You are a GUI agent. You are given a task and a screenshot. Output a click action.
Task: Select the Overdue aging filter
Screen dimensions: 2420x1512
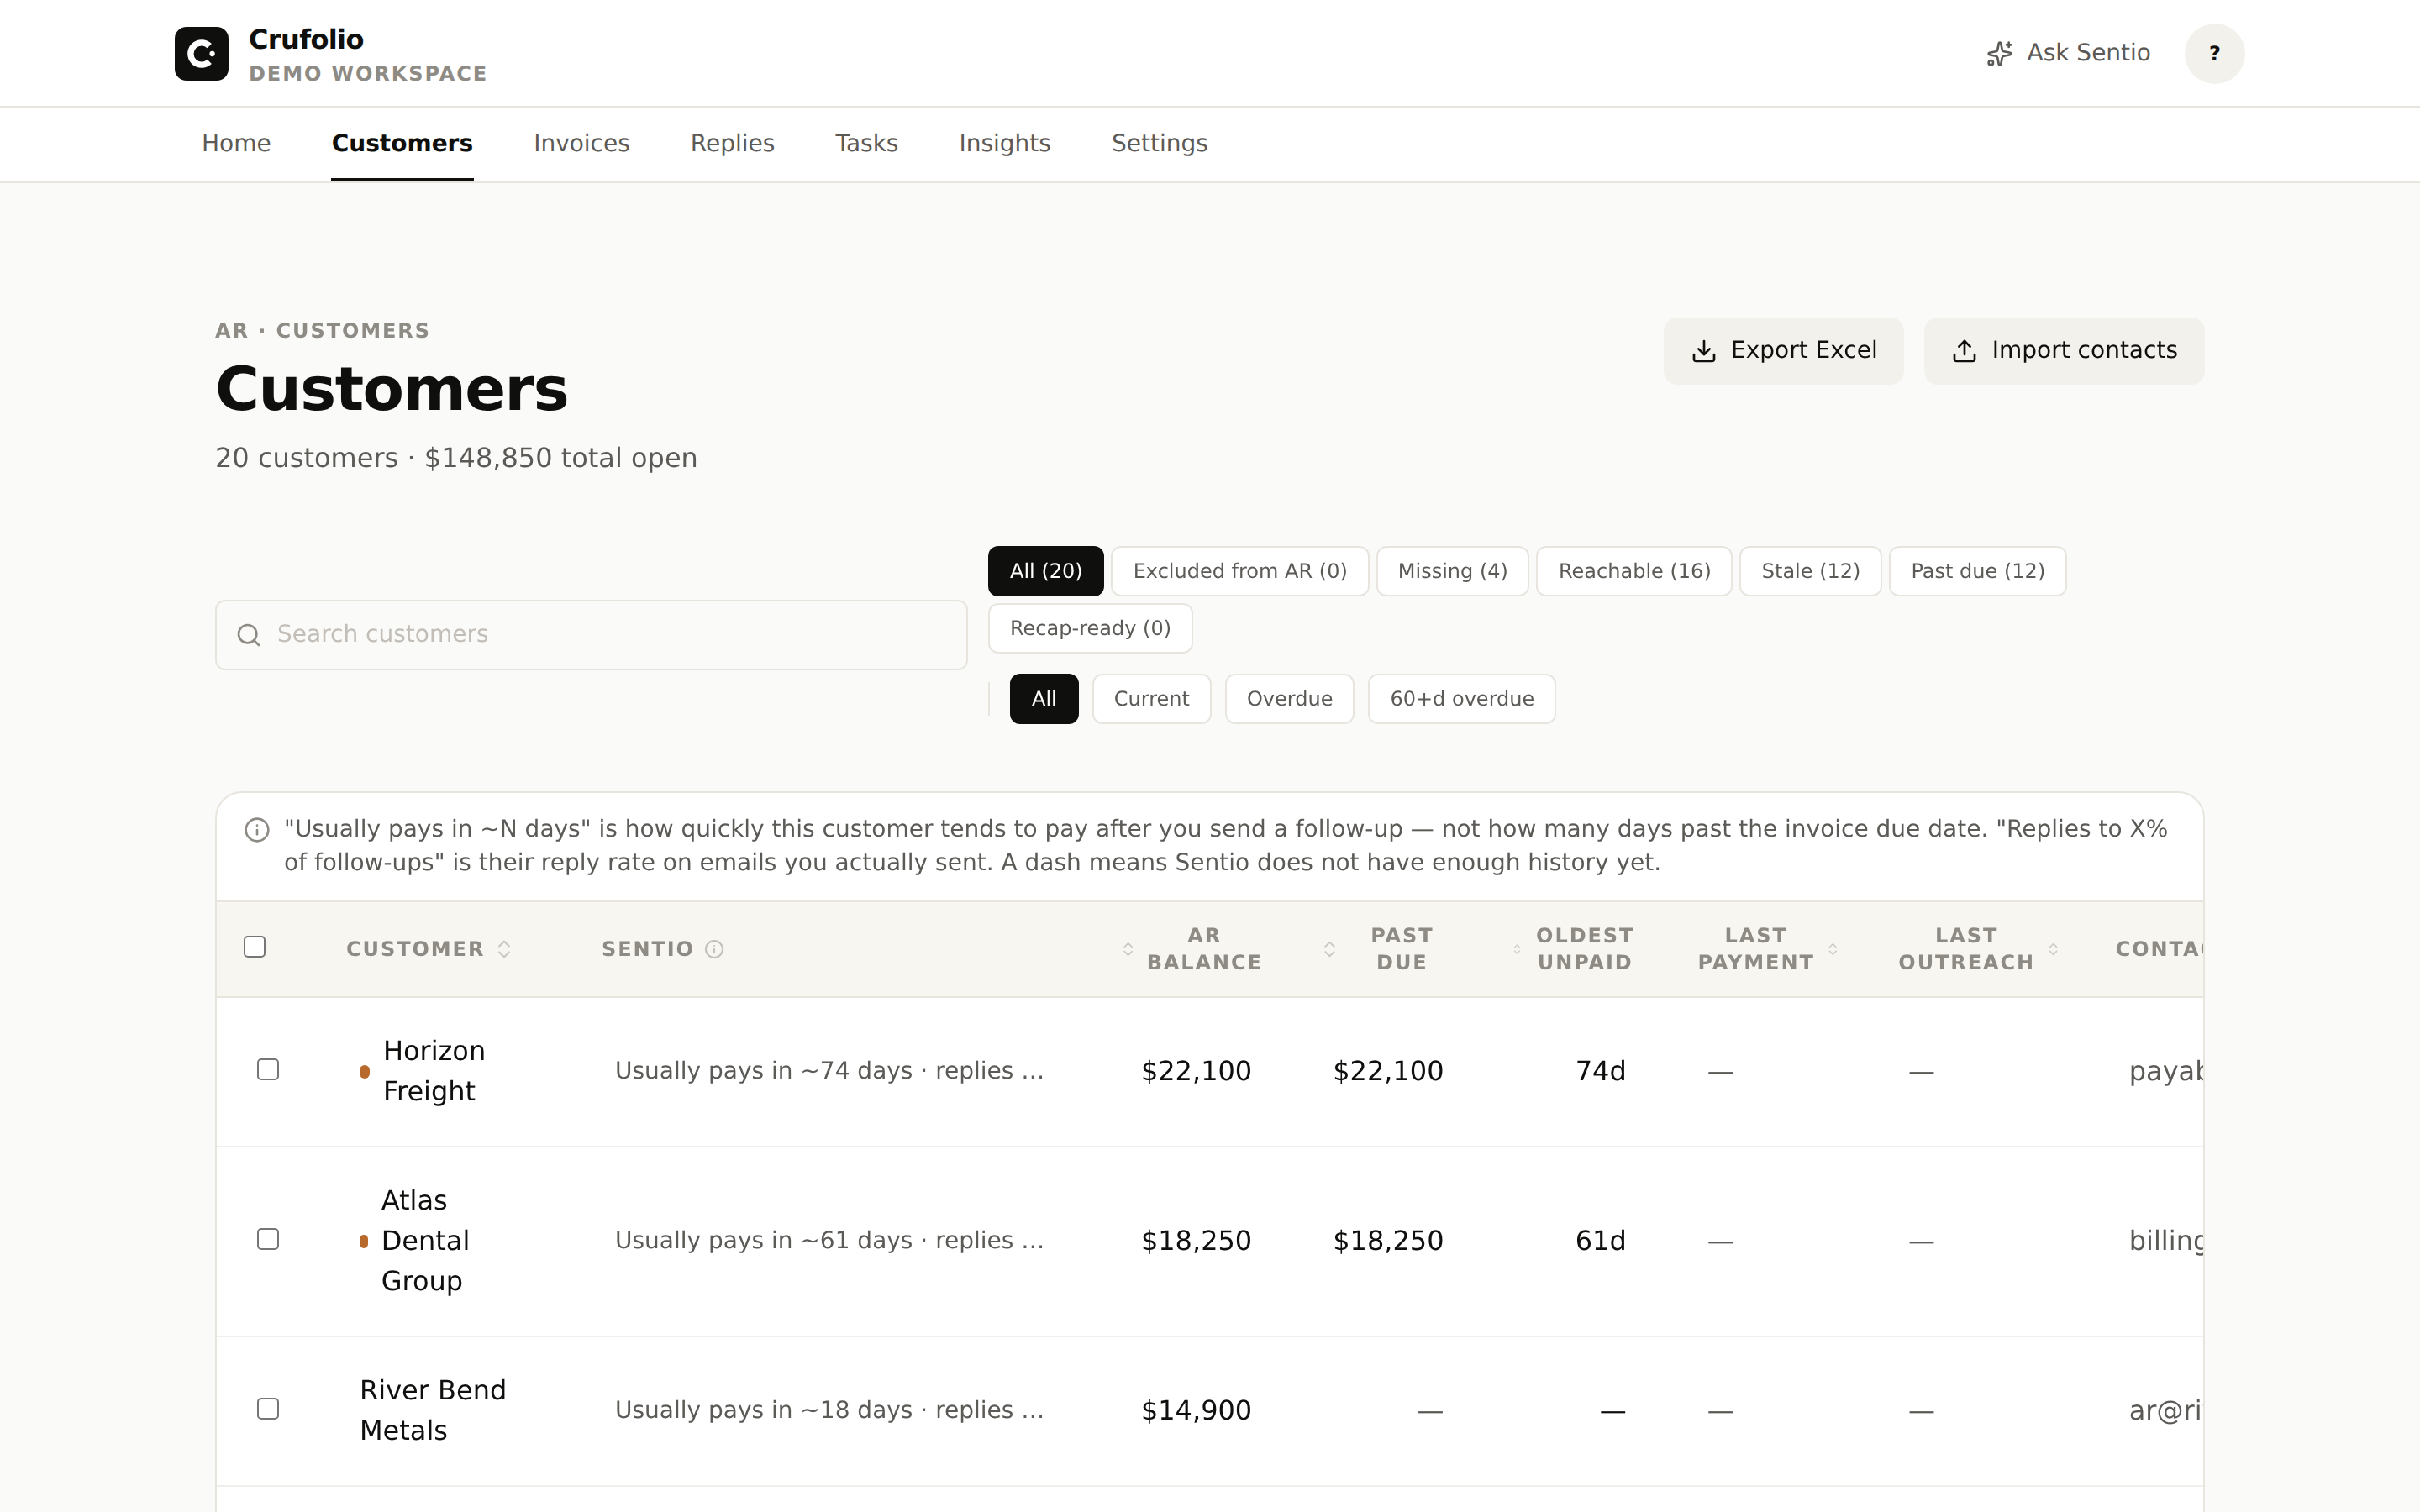pos(1289,699)
